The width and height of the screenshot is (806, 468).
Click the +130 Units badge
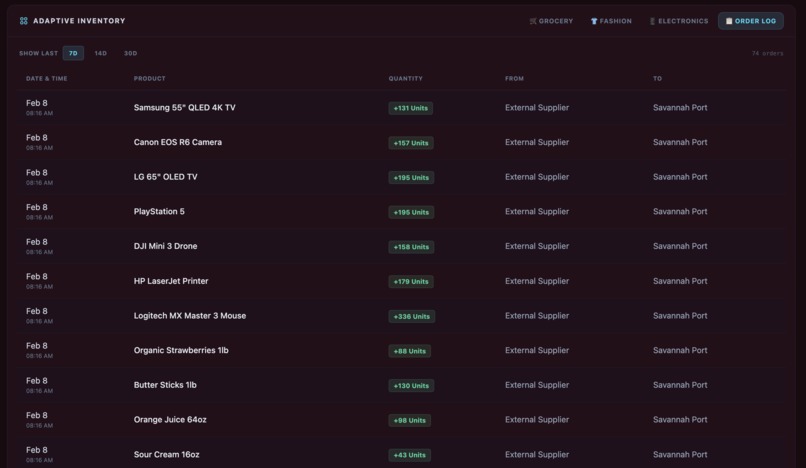411,386
